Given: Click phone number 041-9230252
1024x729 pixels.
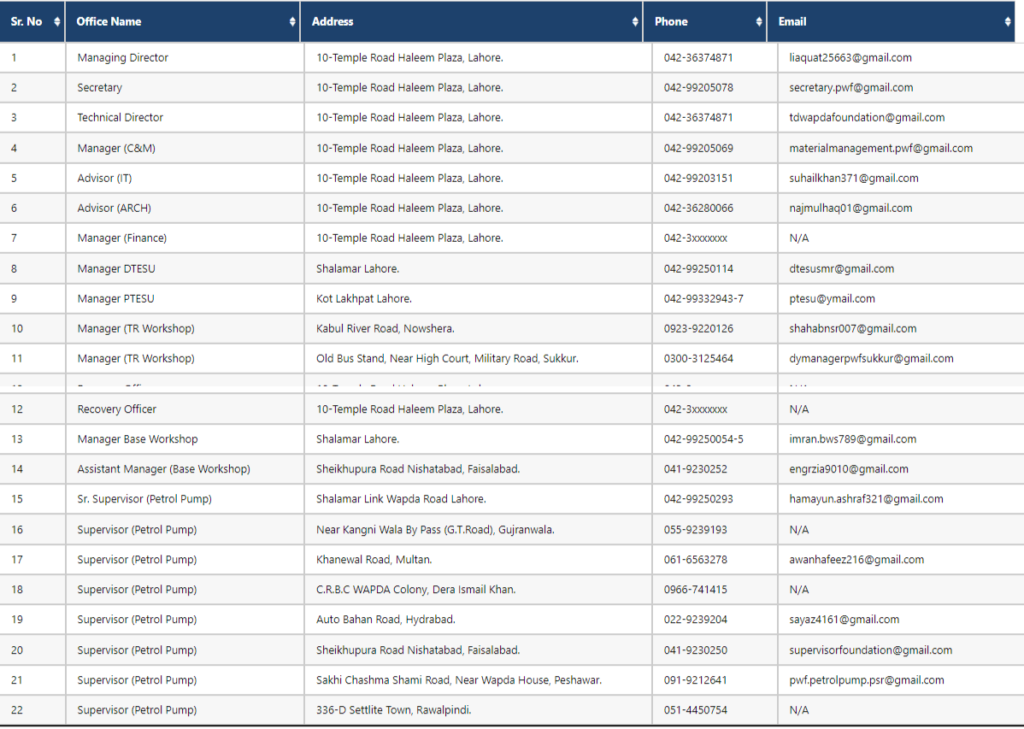Looking at the screenshot, I should click(696, 470).
